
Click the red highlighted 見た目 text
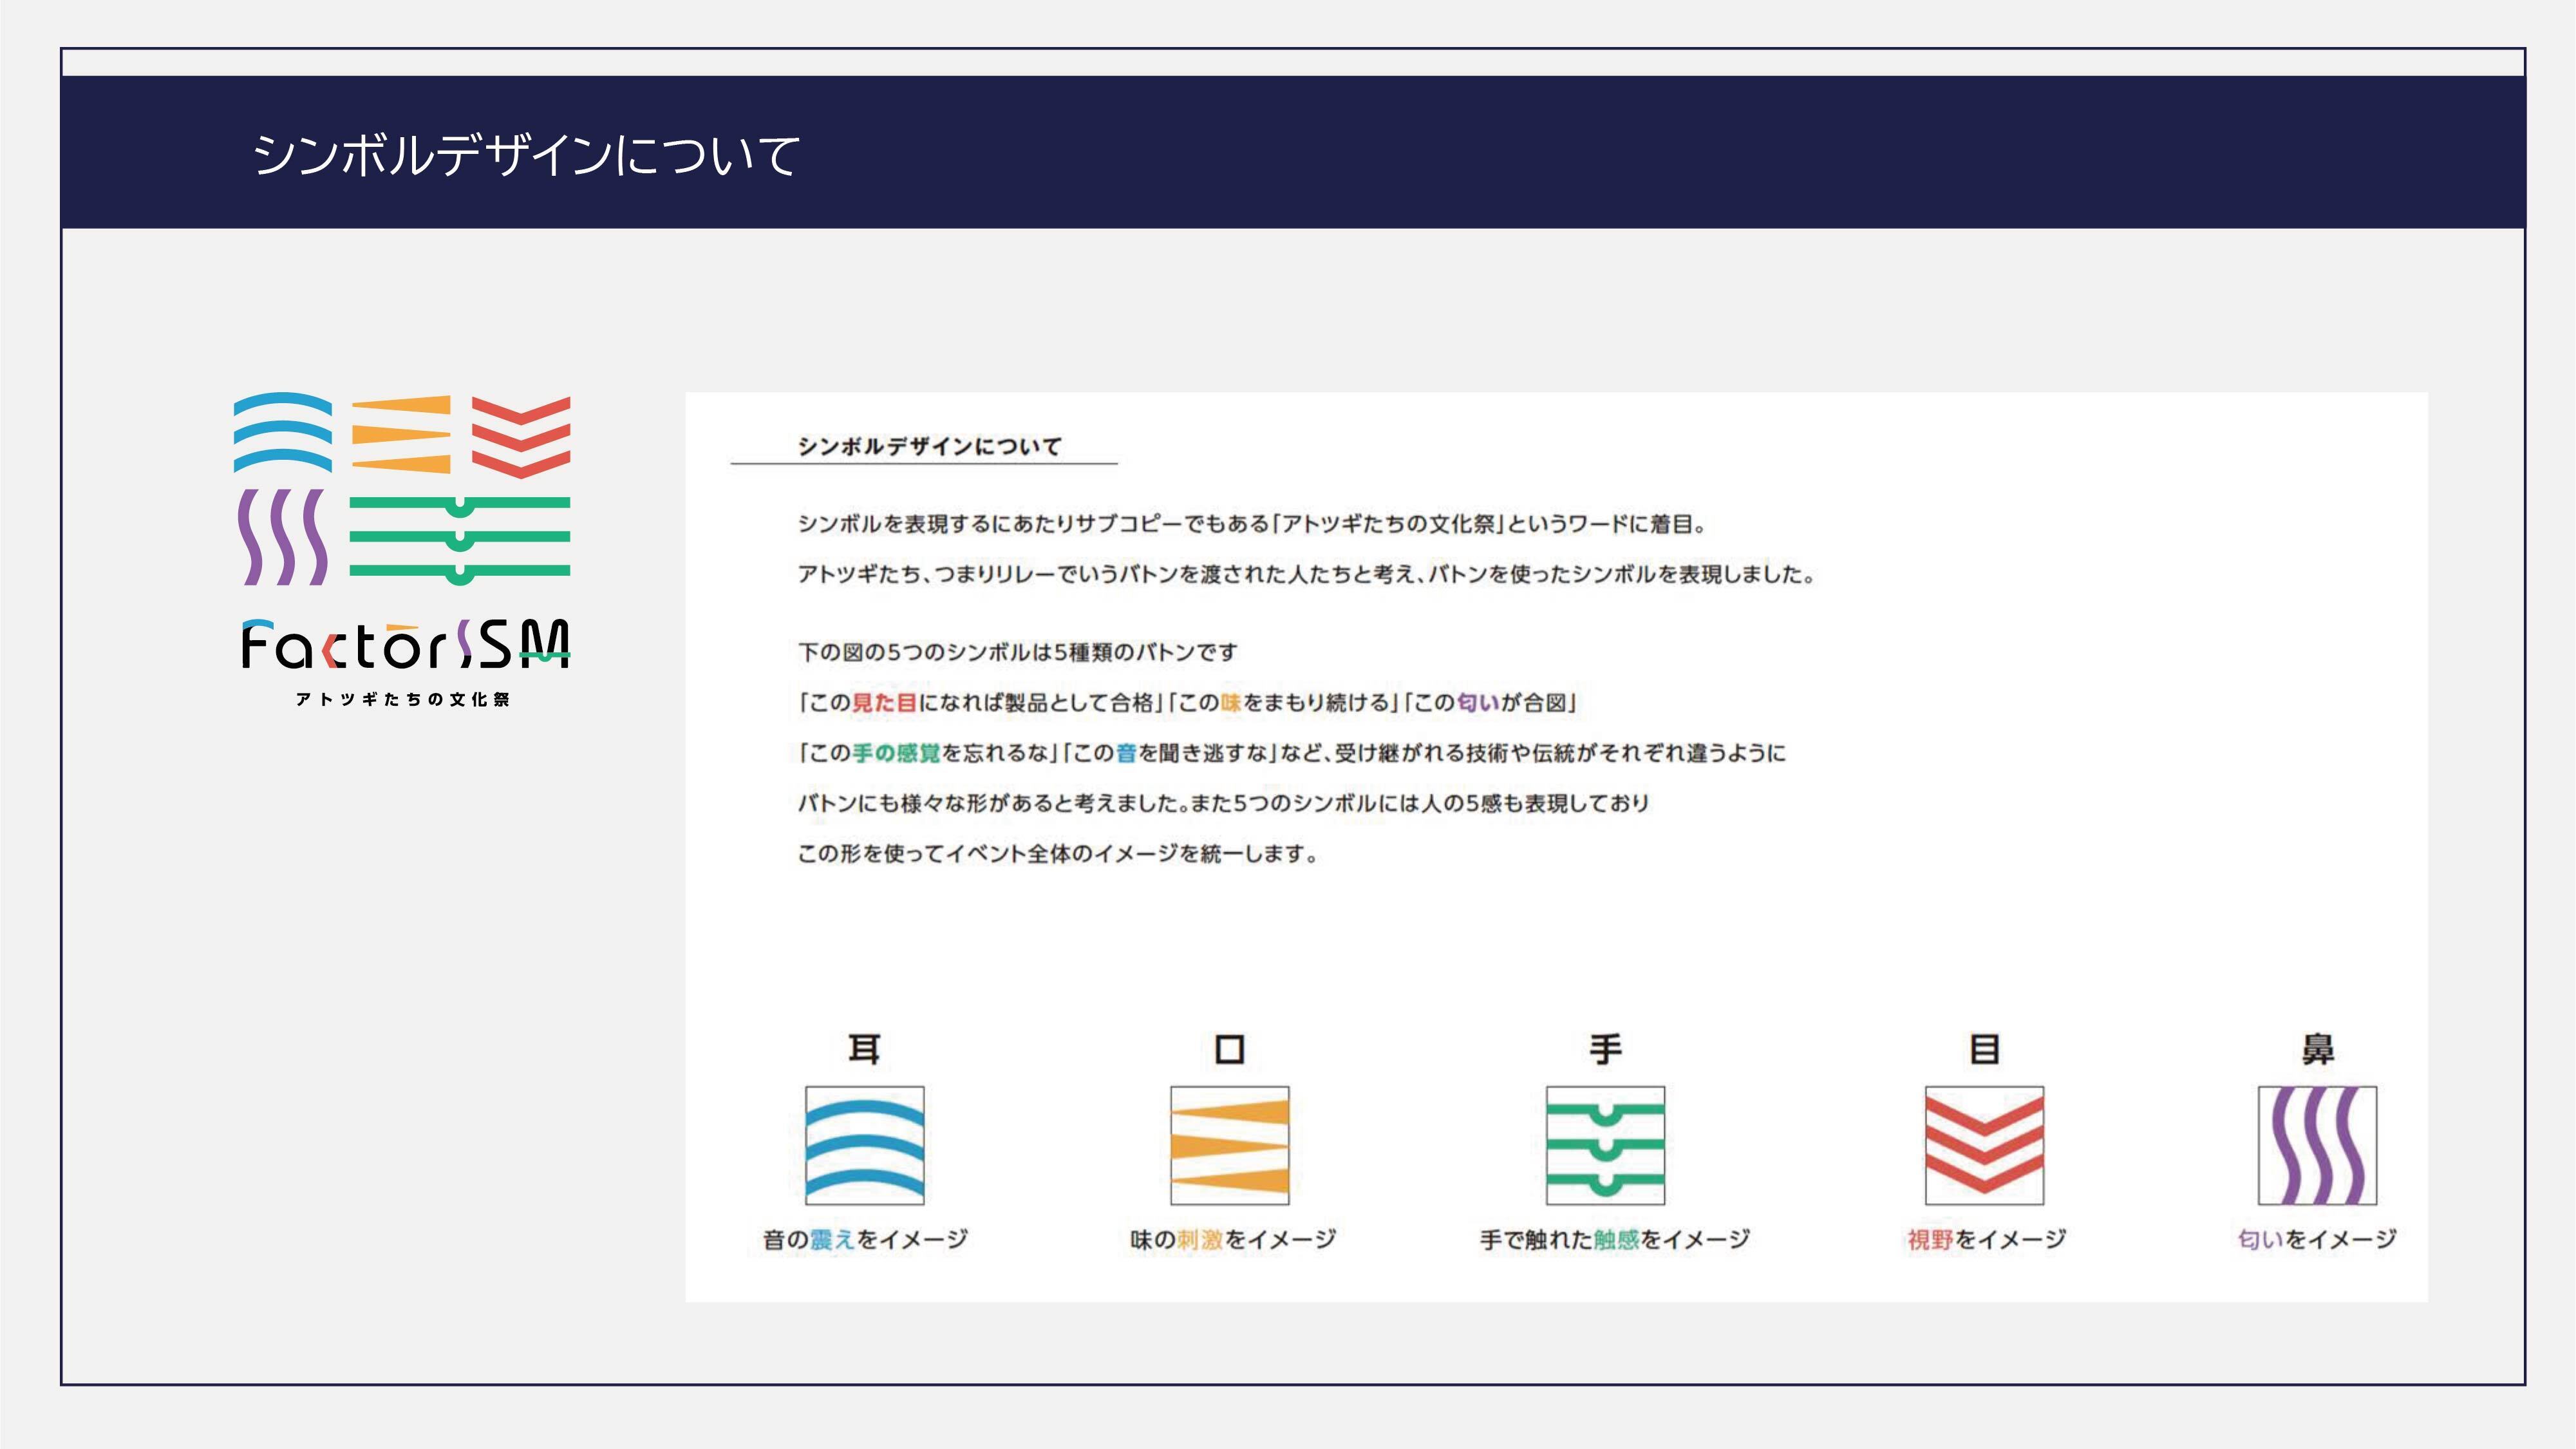tap(884, 702)
